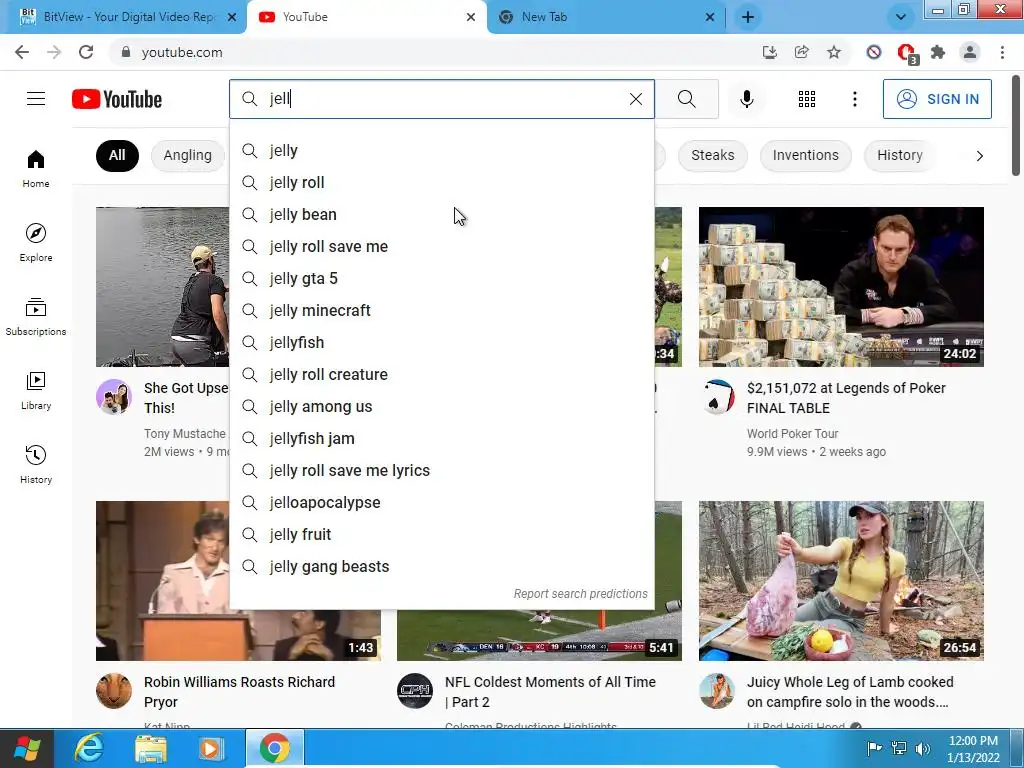Open a new browser tab with plus
The width and height of the screenshot is (1024, 768).
click(748, 17)
